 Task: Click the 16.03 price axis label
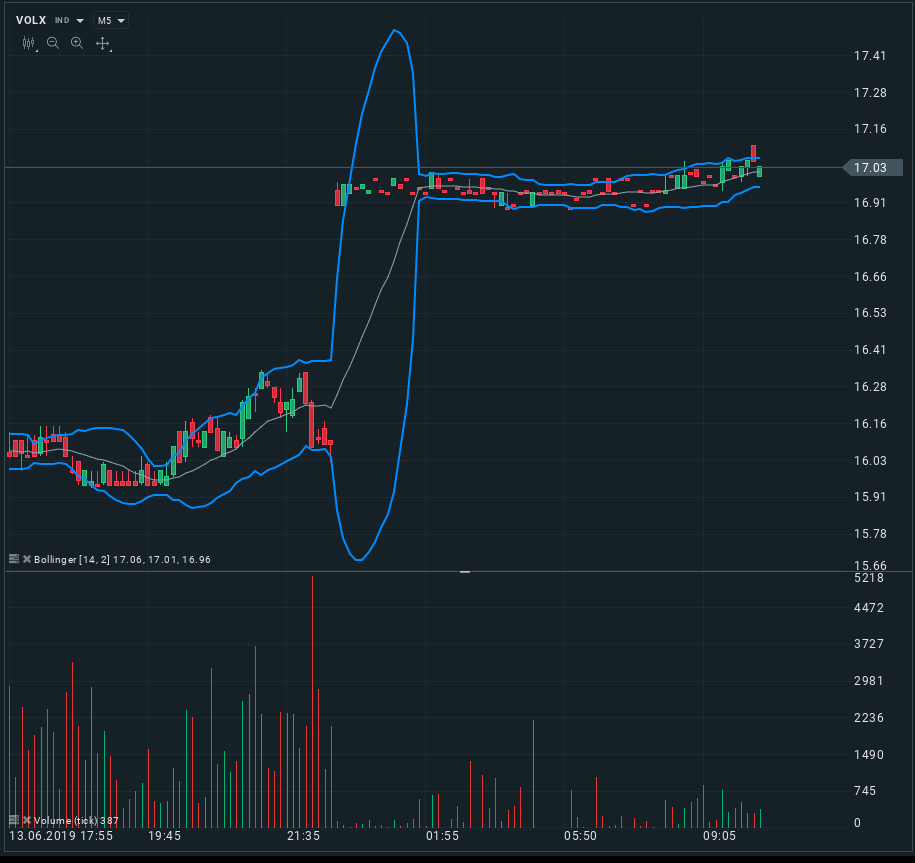pos(870,461)
